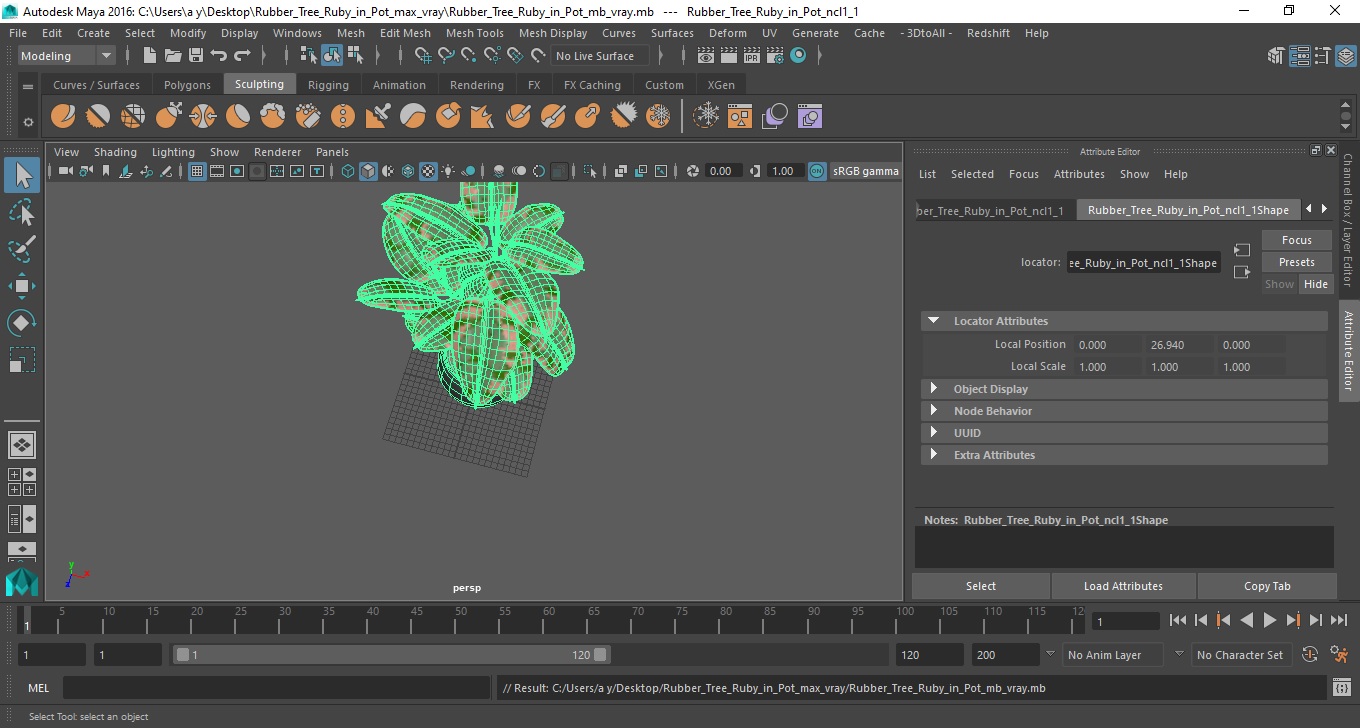Click the time range slider bar
1360x728 pixels.
point(391,655)
